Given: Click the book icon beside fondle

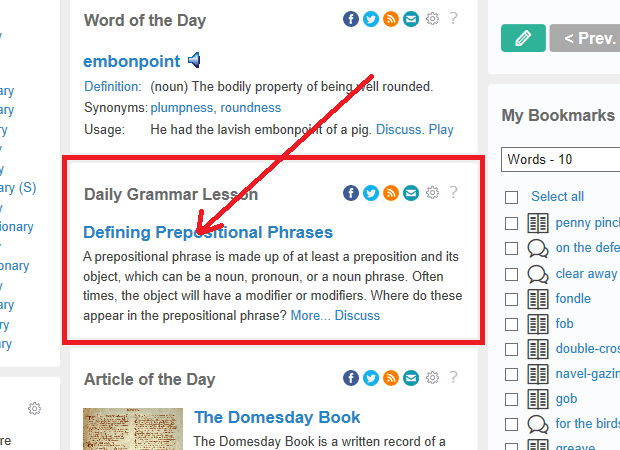Looking at the screenshot, I should coord(538,299).
